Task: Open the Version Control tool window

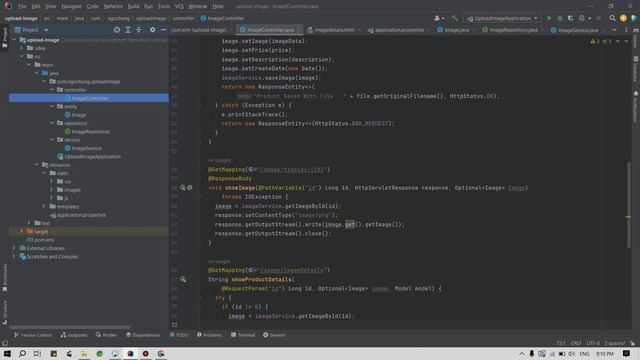Action: click(x=33, y=335)
